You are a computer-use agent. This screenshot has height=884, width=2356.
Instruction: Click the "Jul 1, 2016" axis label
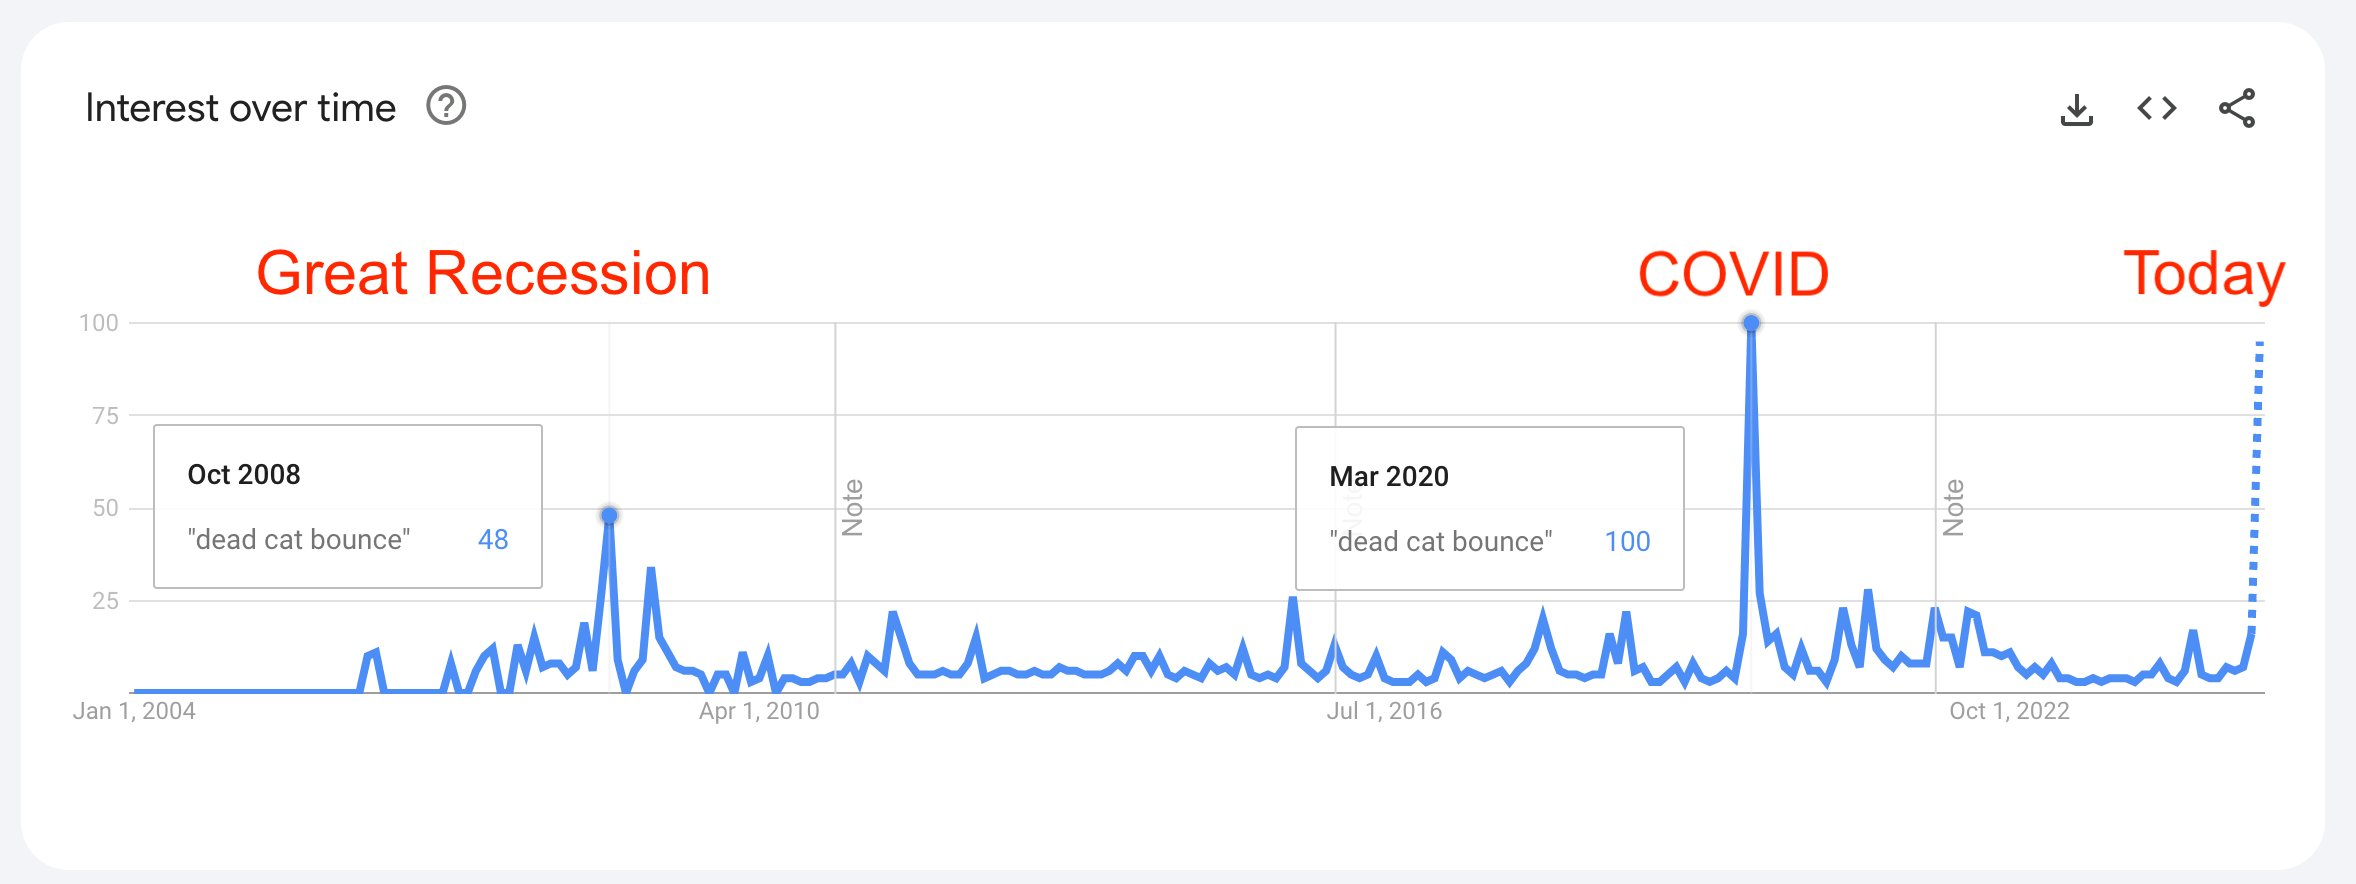pos(1384,711)
